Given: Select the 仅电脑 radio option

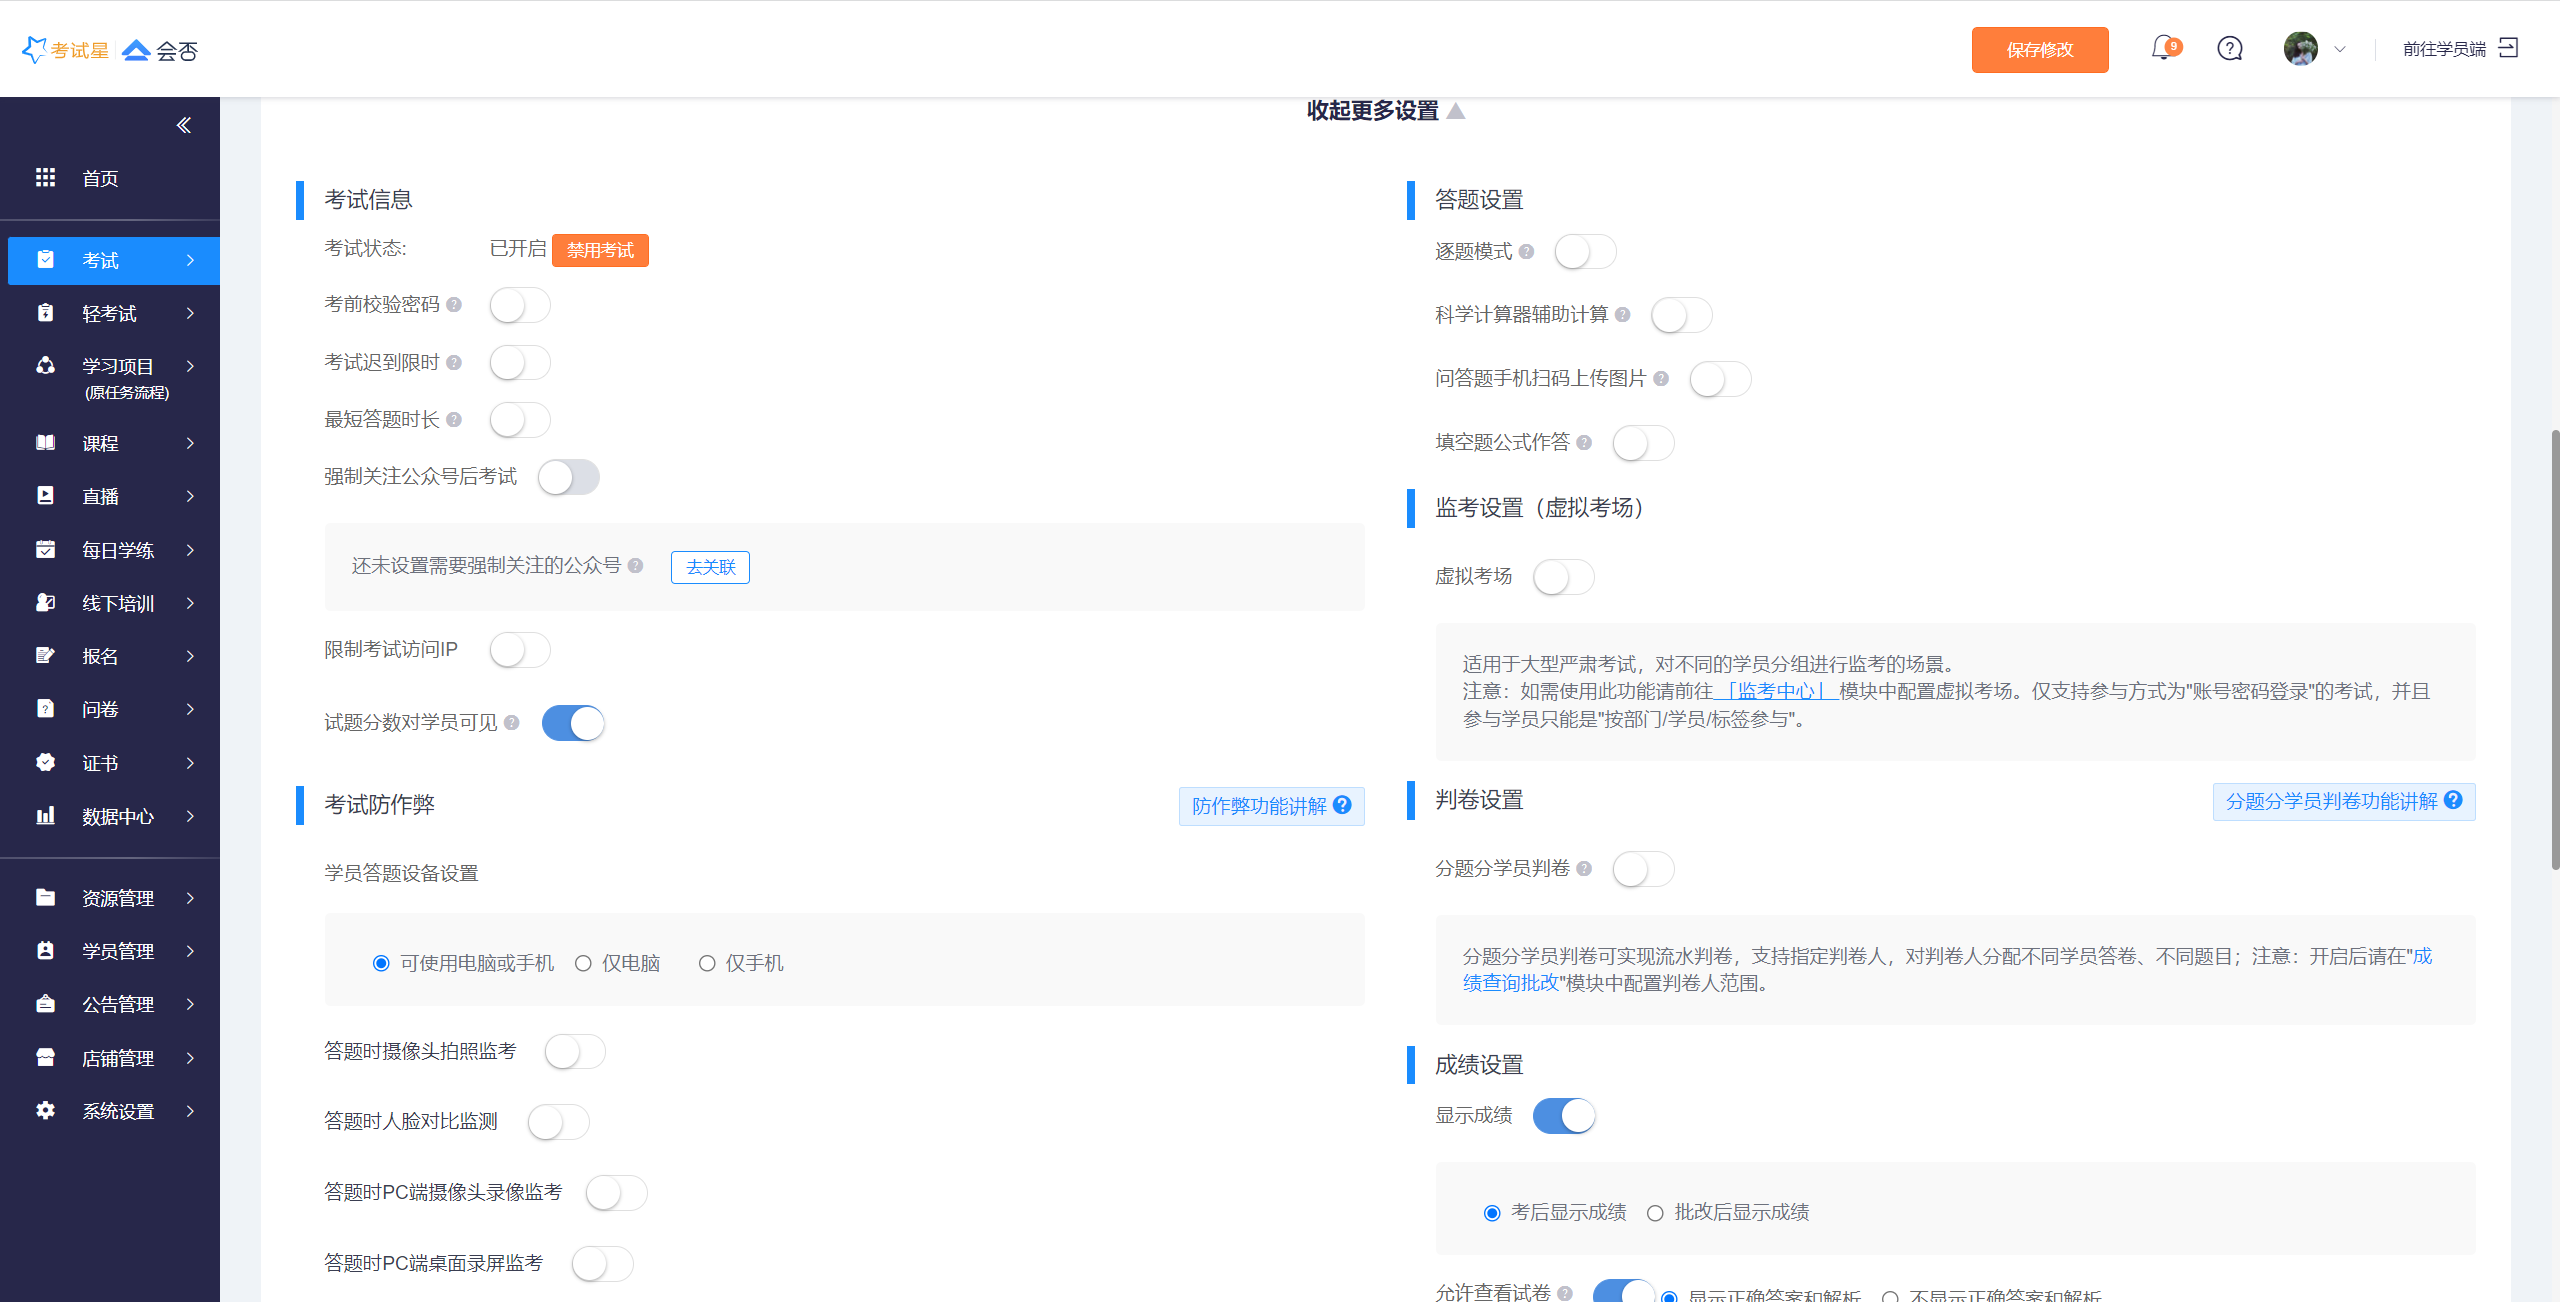Looking at the screenshot, I should pyautogui.click(x=583, y=963).
